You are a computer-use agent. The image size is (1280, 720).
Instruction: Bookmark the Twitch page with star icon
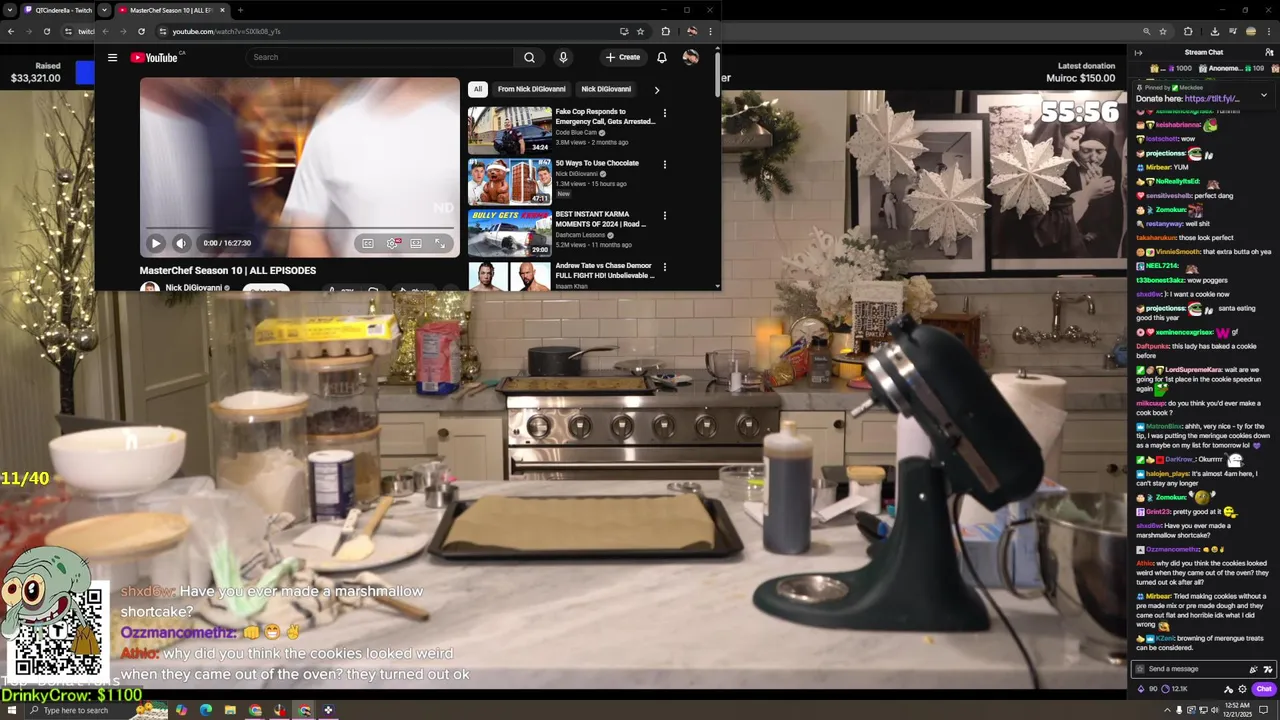coord(1162,31)
